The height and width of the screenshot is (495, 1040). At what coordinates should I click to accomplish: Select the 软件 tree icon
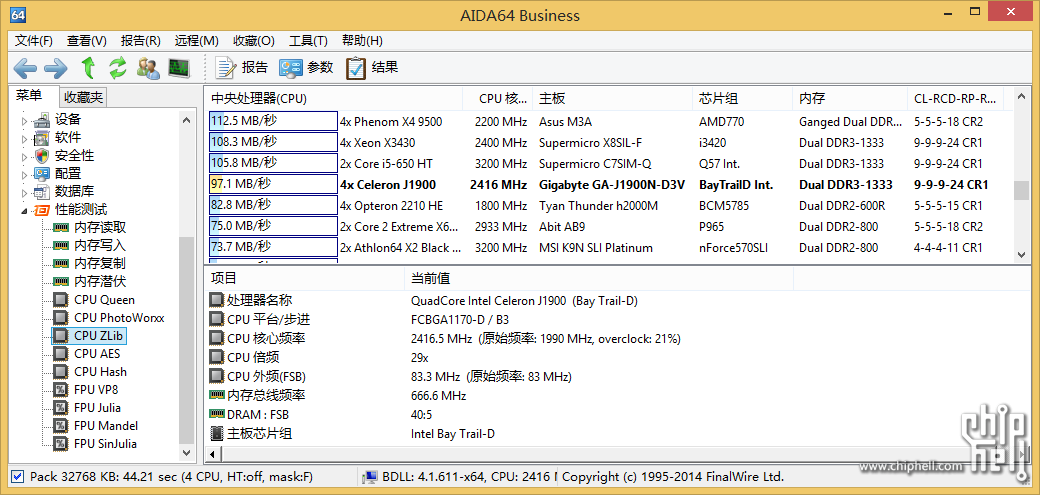pos(42,138)
